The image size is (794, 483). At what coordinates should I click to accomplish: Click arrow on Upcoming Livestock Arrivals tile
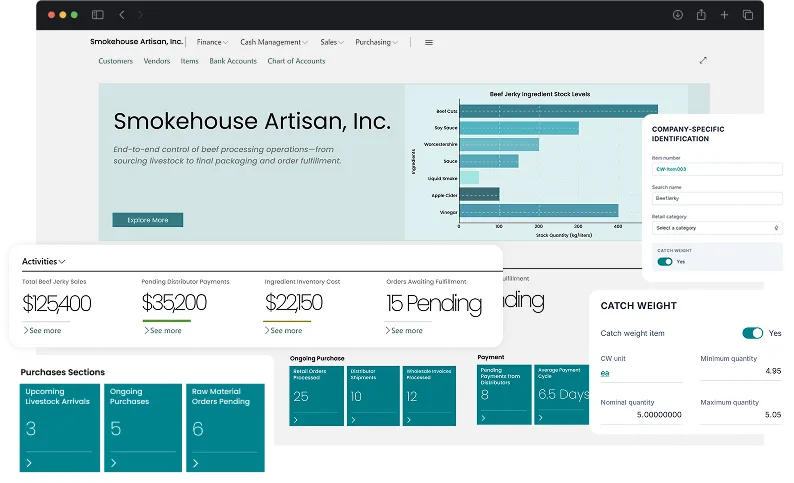pyautogui.click(x=29, y=463)
